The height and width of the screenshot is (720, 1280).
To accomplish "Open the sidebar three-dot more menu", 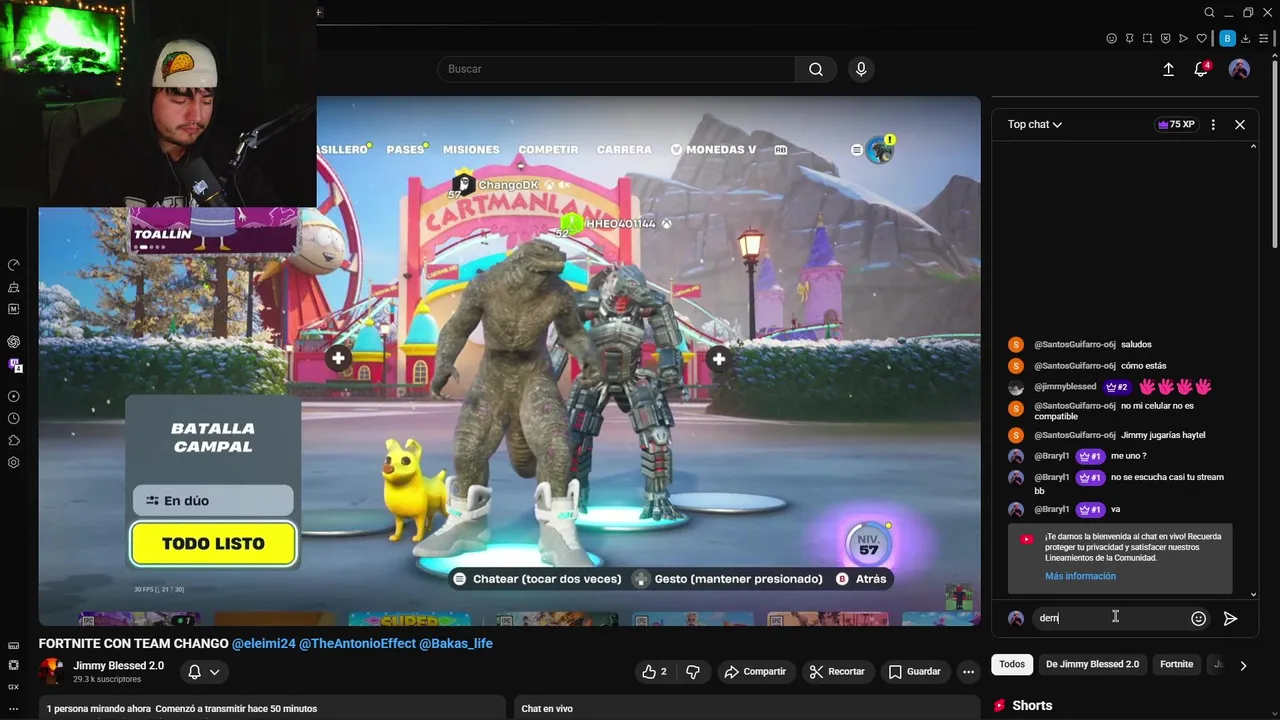I will (x=14, y=708).
